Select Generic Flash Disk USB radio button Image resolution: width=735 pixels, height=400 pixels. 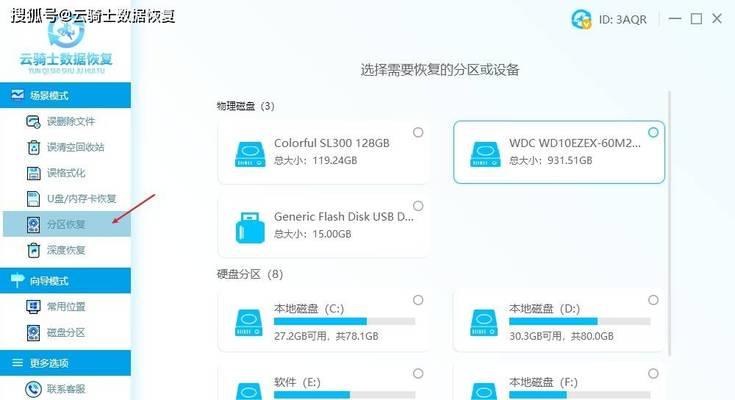pyautogui.click(x=418, y=206)
